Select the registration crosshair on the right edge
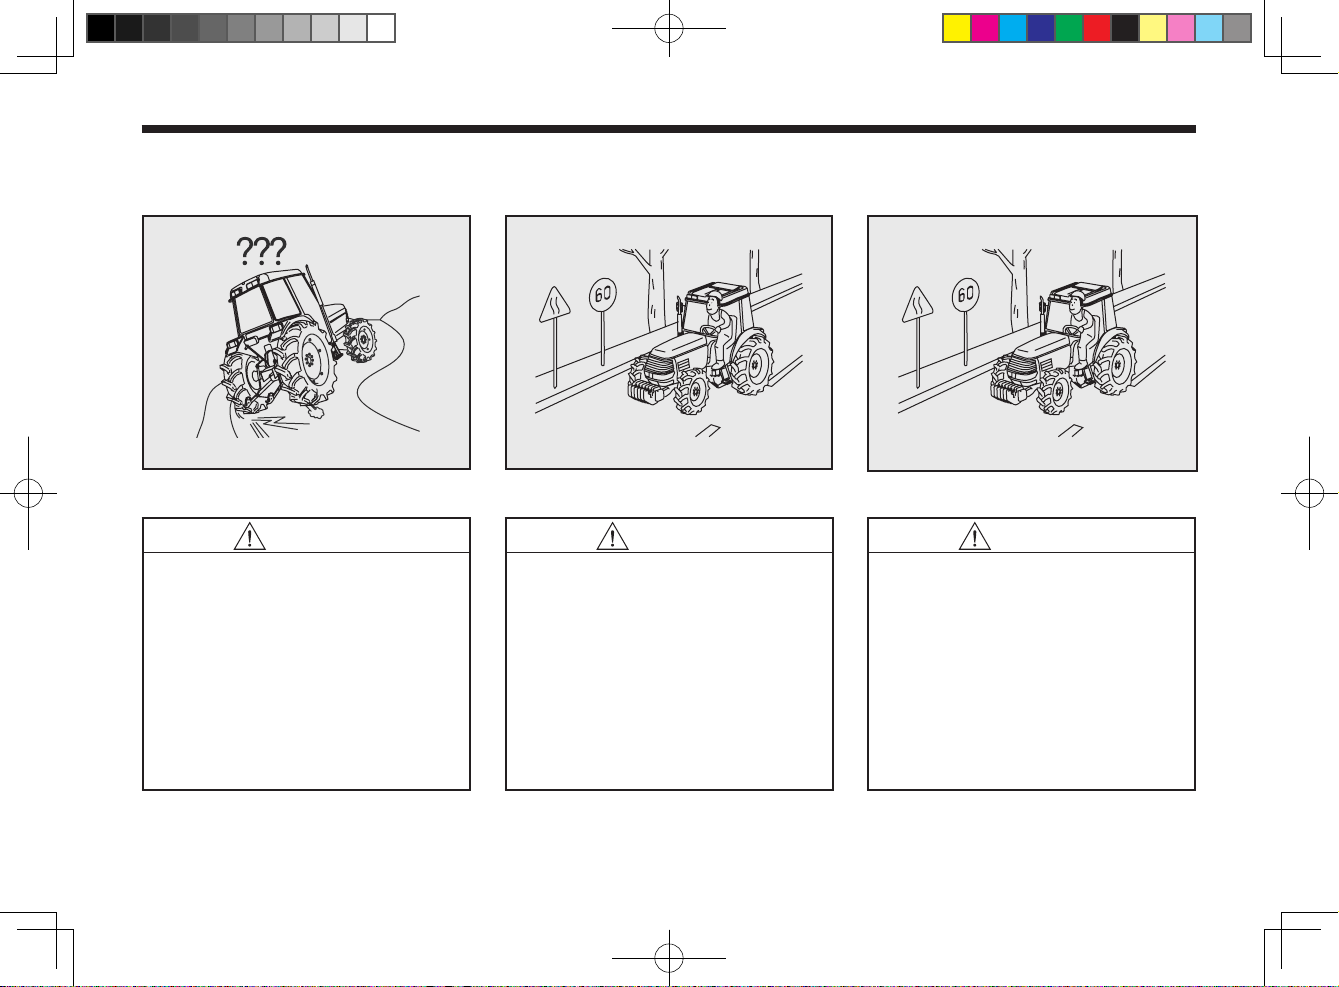Image resolution: width=1339 pixels, height=987 pixels. 1309,492
